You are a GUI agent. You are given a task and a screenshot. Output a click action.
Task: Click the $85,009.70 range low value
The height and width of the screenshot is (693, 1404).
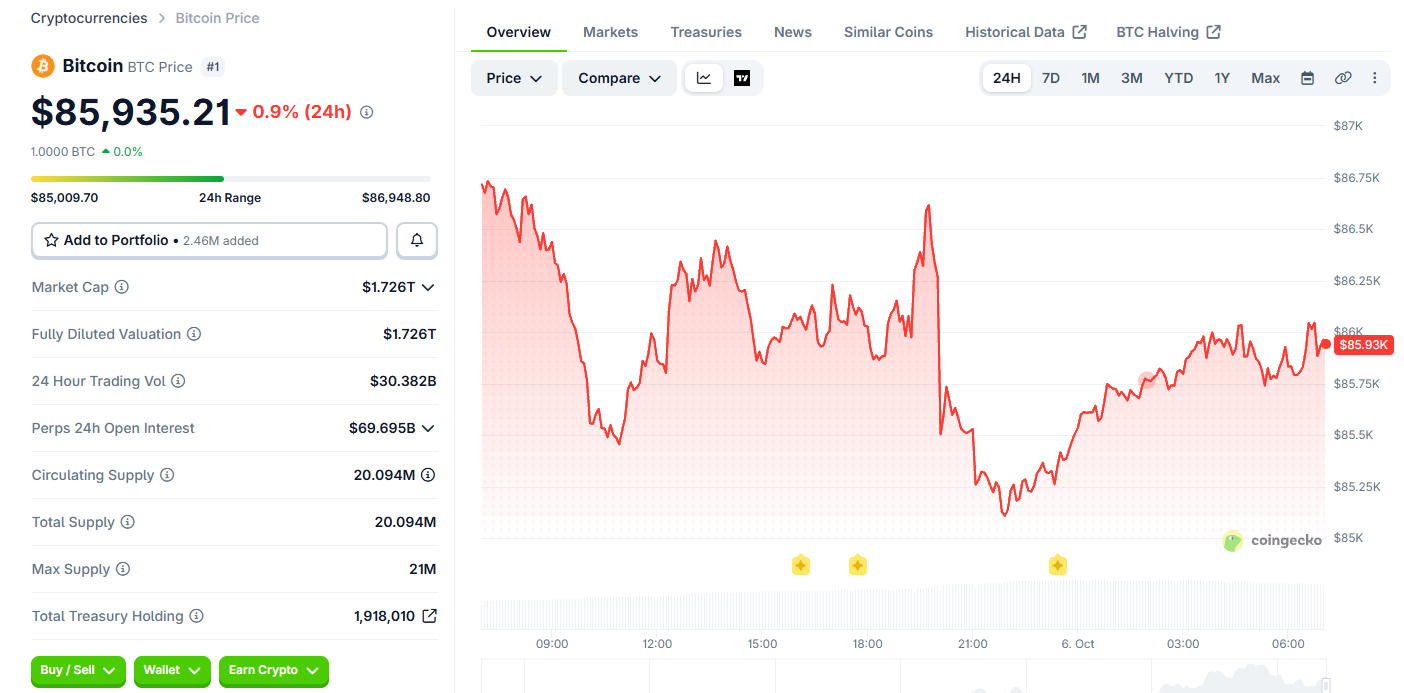click(x=65, y=198)
